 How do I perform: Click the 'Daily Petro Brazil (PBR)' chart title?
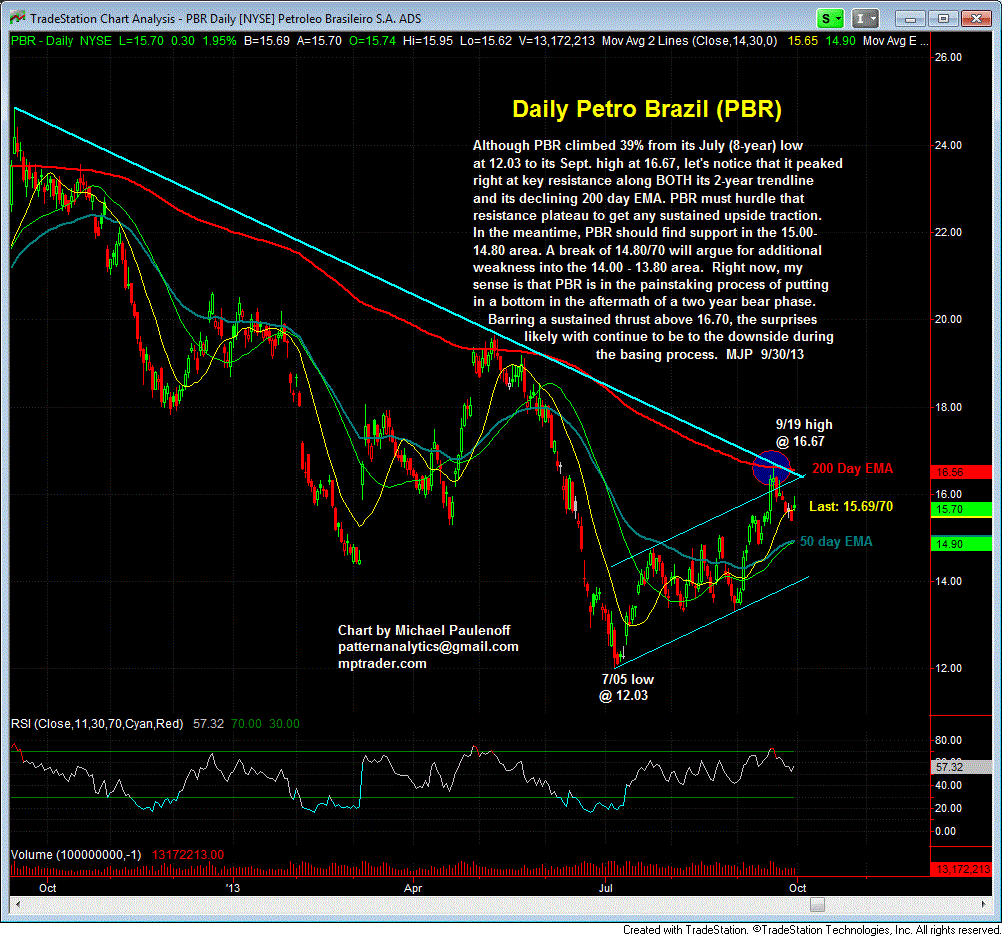pyautogui.click(x=647, y=109)
